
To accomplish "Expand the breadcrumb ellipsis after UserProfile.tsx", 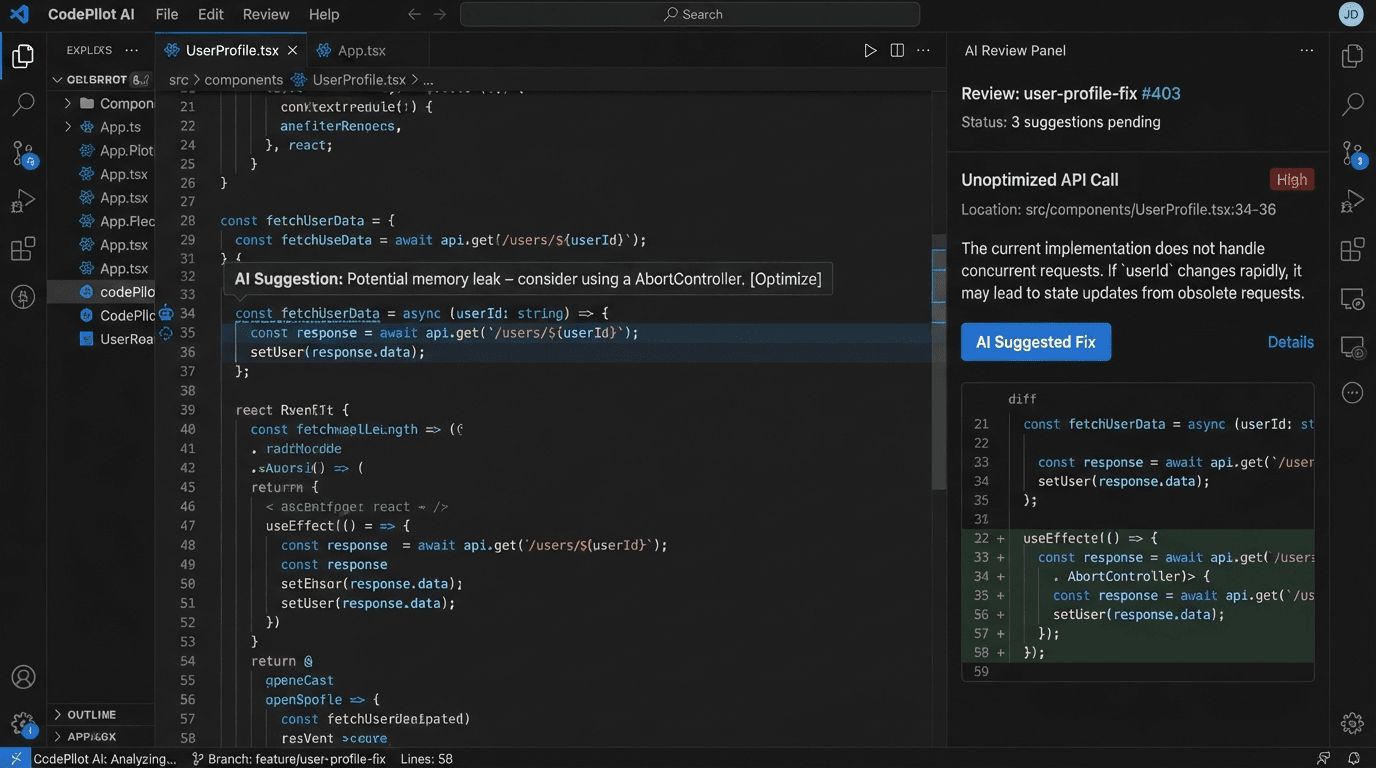I will point(428,80).
